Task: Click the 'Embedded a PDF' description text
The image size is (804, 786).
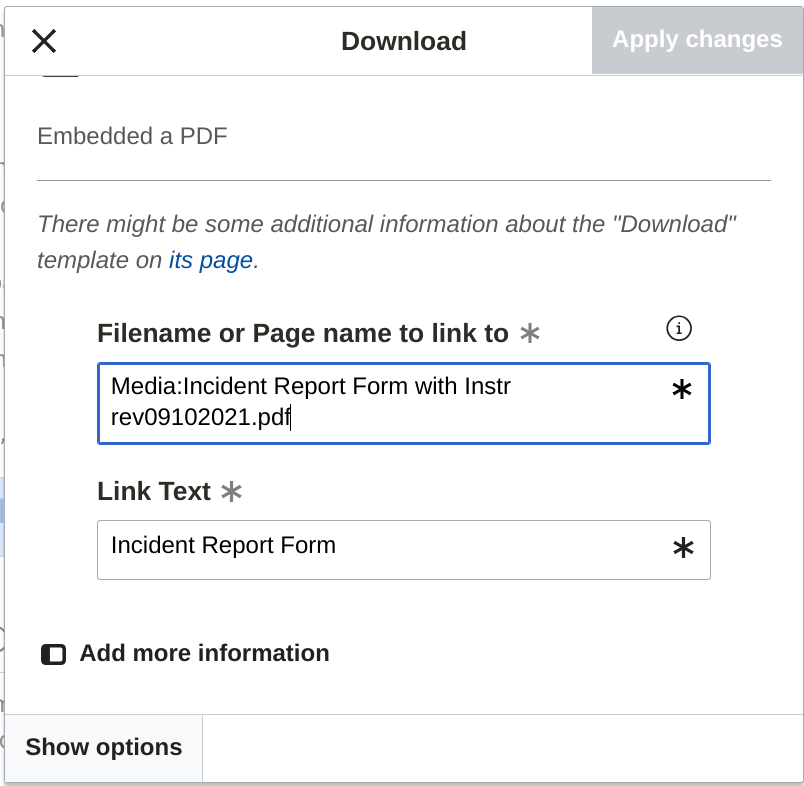Action: point(132,136)
